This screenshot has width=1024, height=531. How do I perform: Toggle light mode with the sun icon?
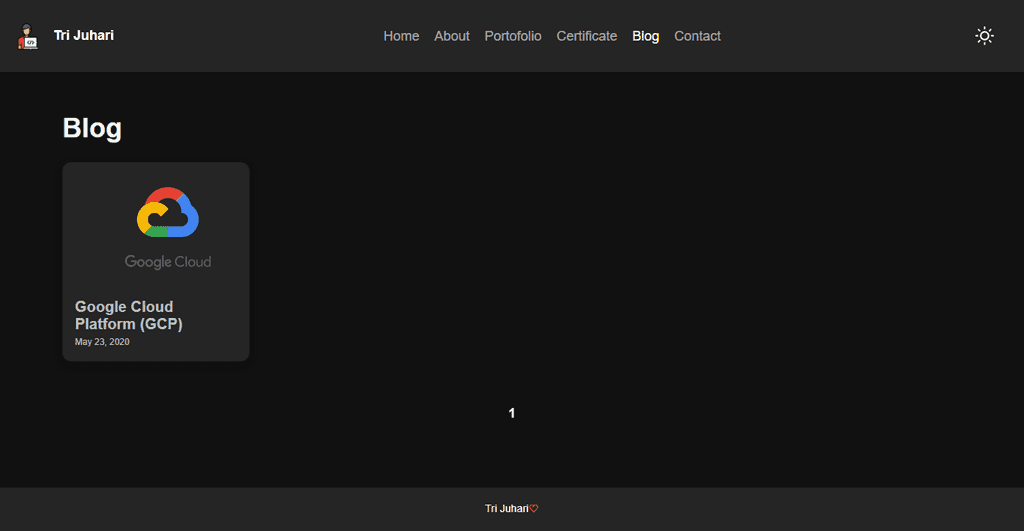[x=984, y=36]
